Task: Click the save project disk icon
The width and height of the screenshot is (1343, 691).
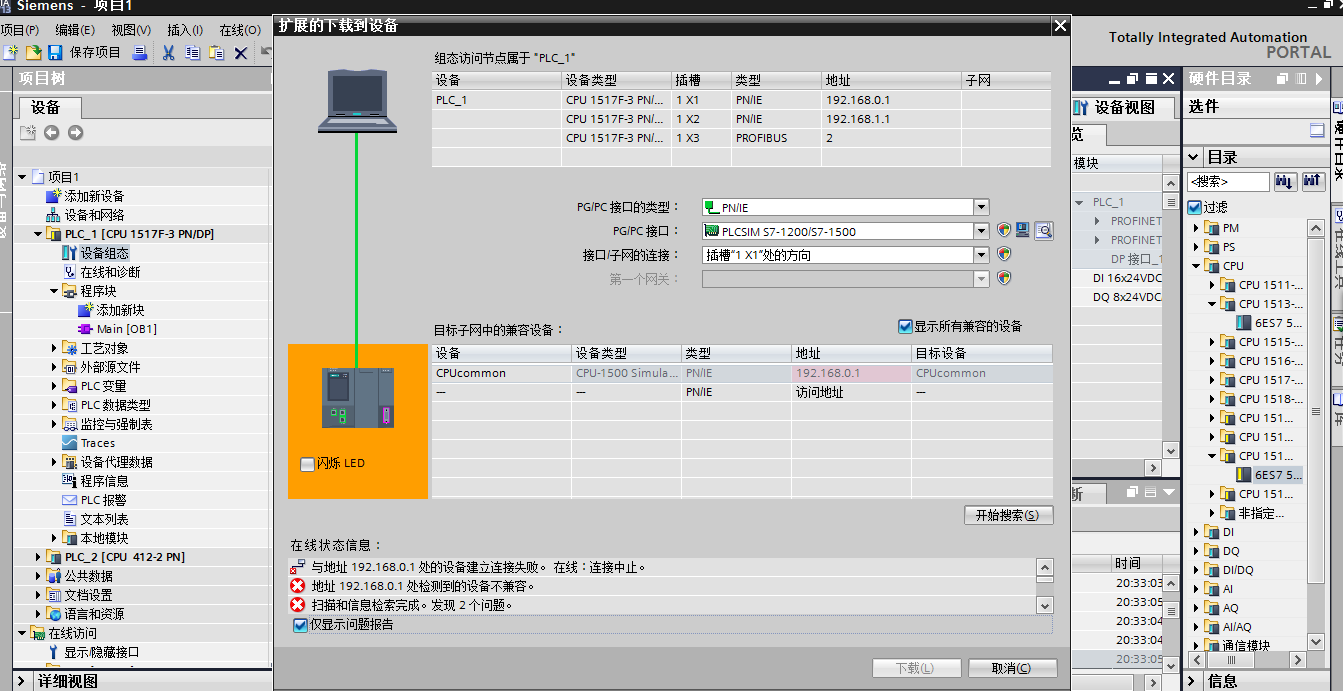Action: point(55,52)
